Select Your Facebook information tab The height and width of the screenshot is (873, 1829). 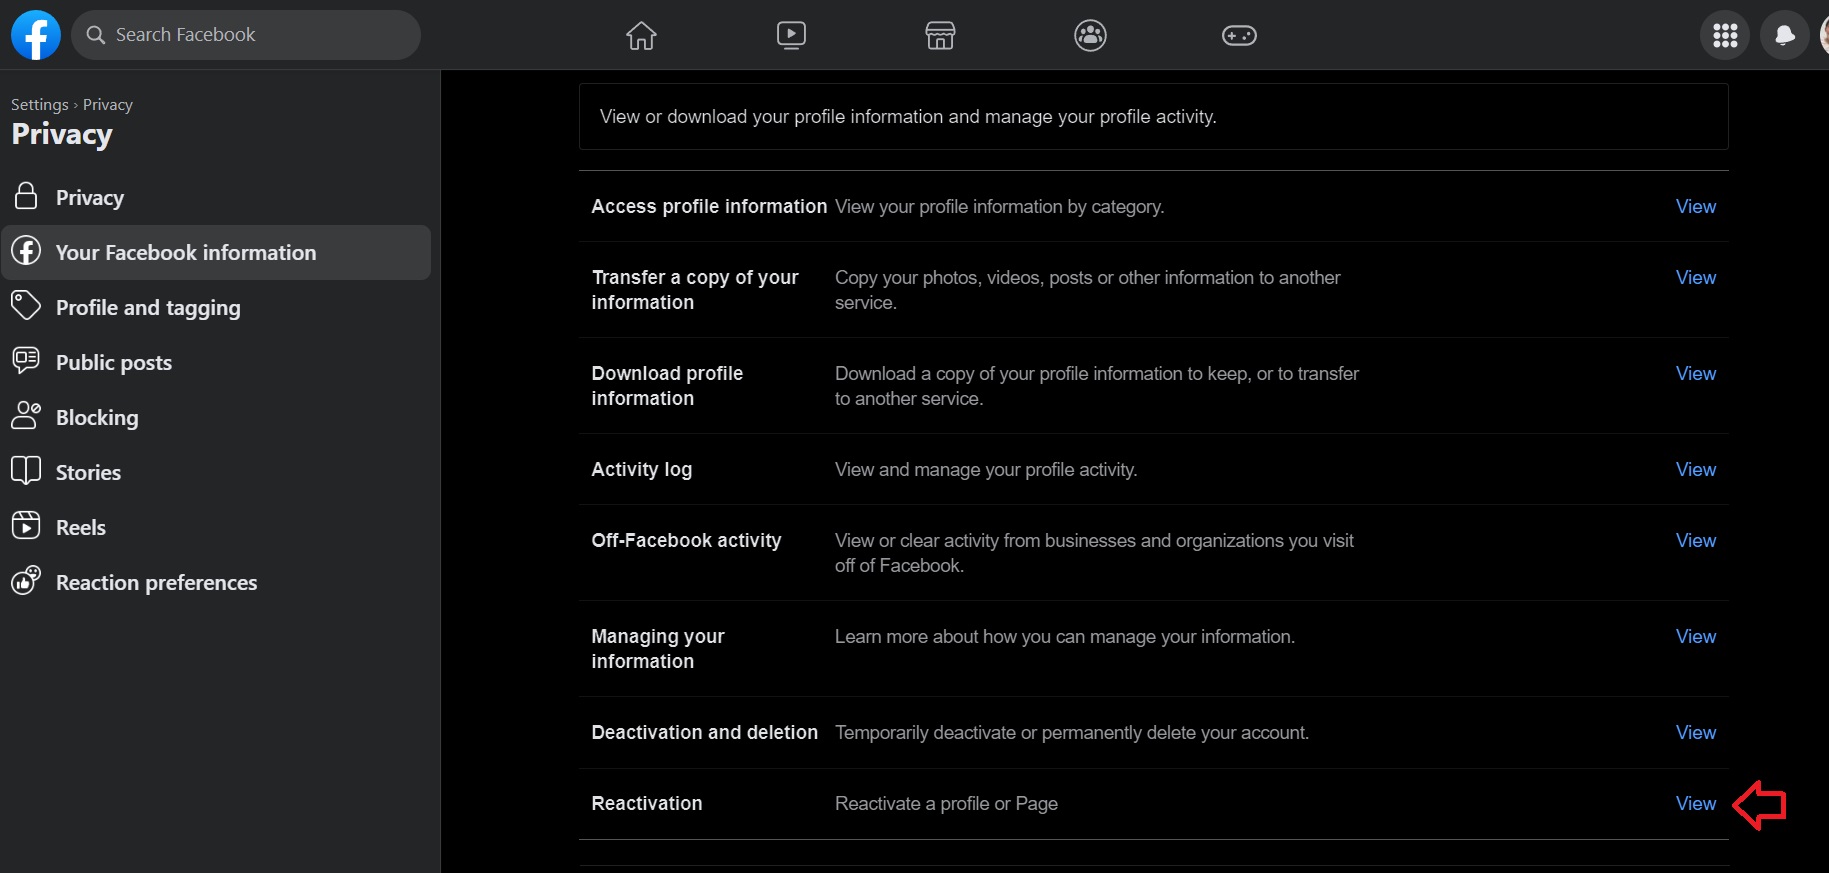click(216, 252)
